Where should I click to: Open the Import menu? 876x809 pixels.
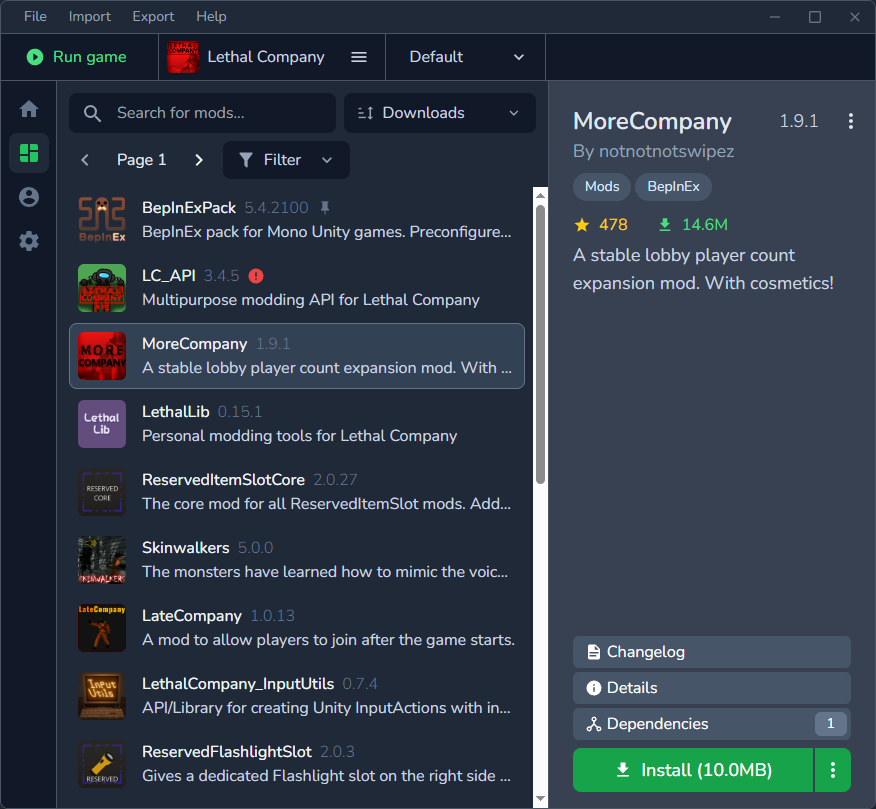coord(89,17)
